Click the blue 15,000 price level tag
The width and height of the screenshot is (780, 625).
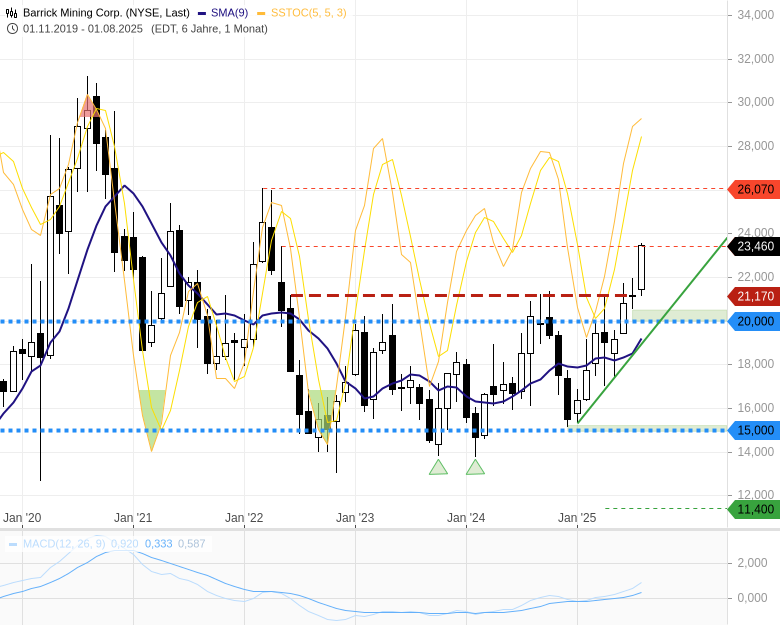pyautogui.click(x=754, y=430)
